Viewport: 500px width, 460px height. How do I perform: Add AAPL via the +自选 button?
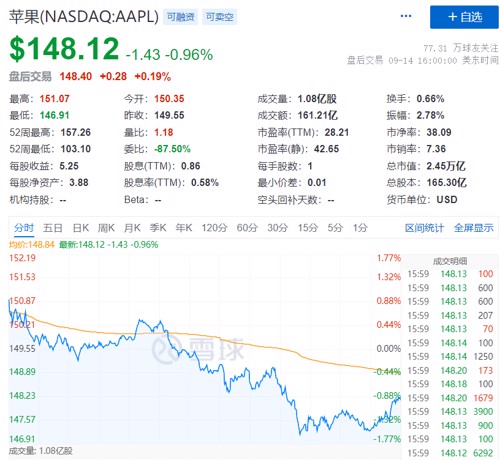pyautogui.click(x=464, y=17)
